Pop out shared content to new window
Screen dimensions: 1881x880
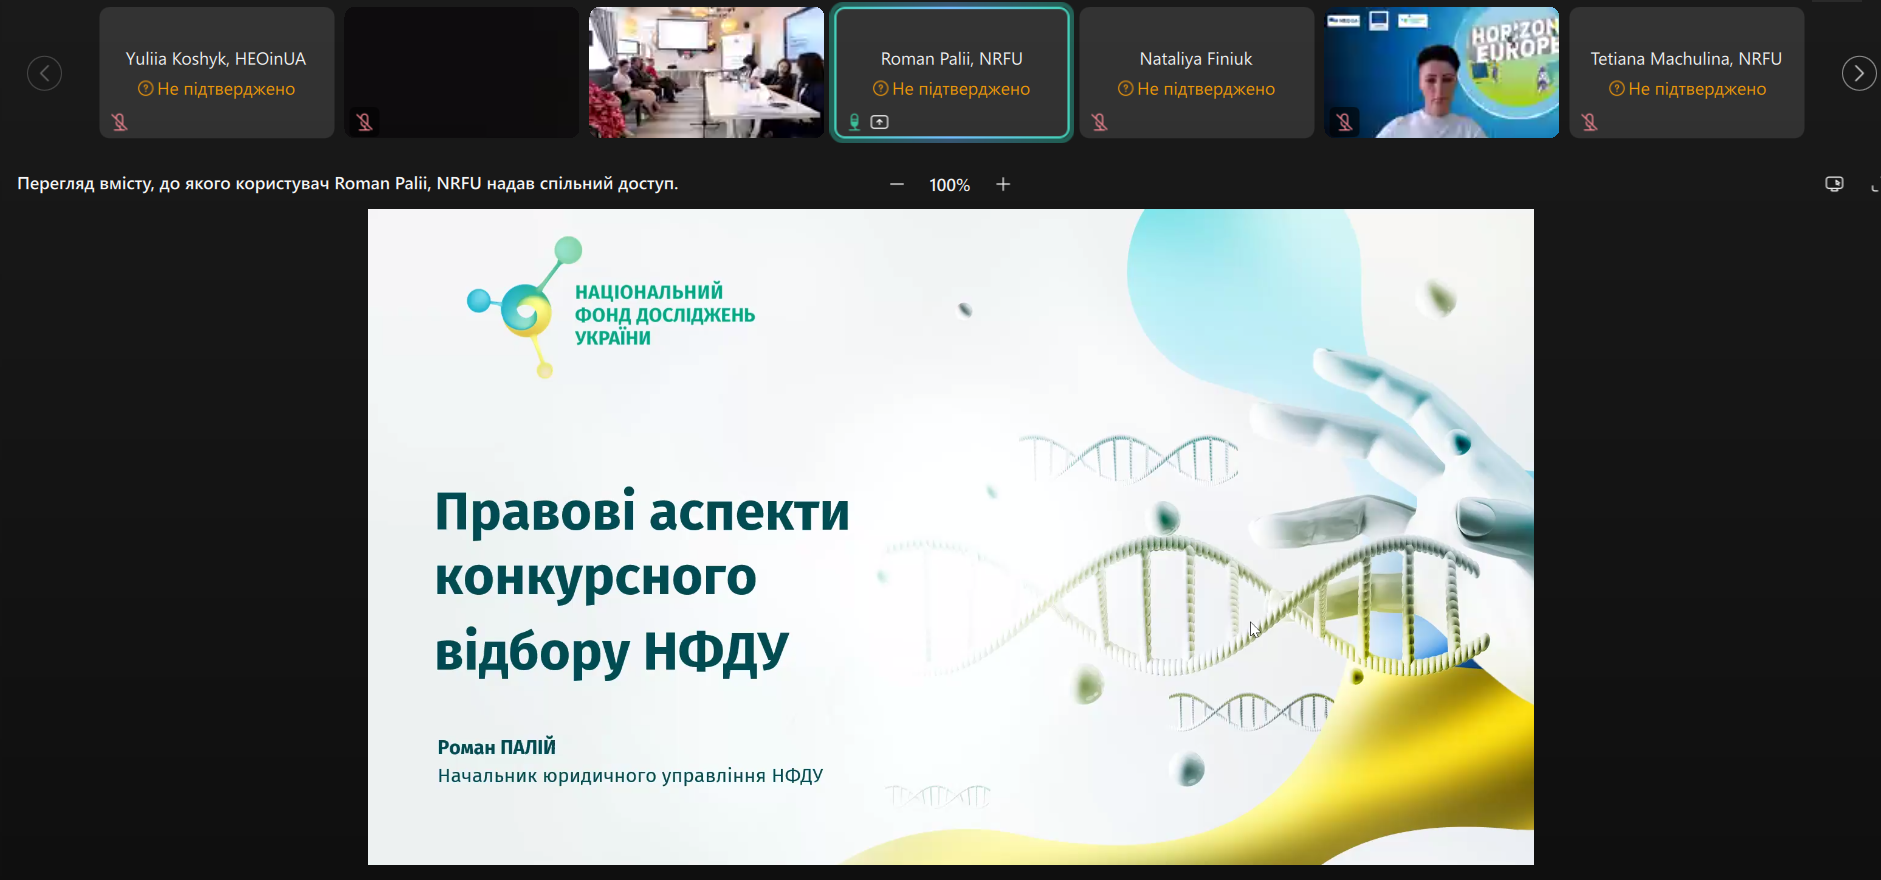1834,184
